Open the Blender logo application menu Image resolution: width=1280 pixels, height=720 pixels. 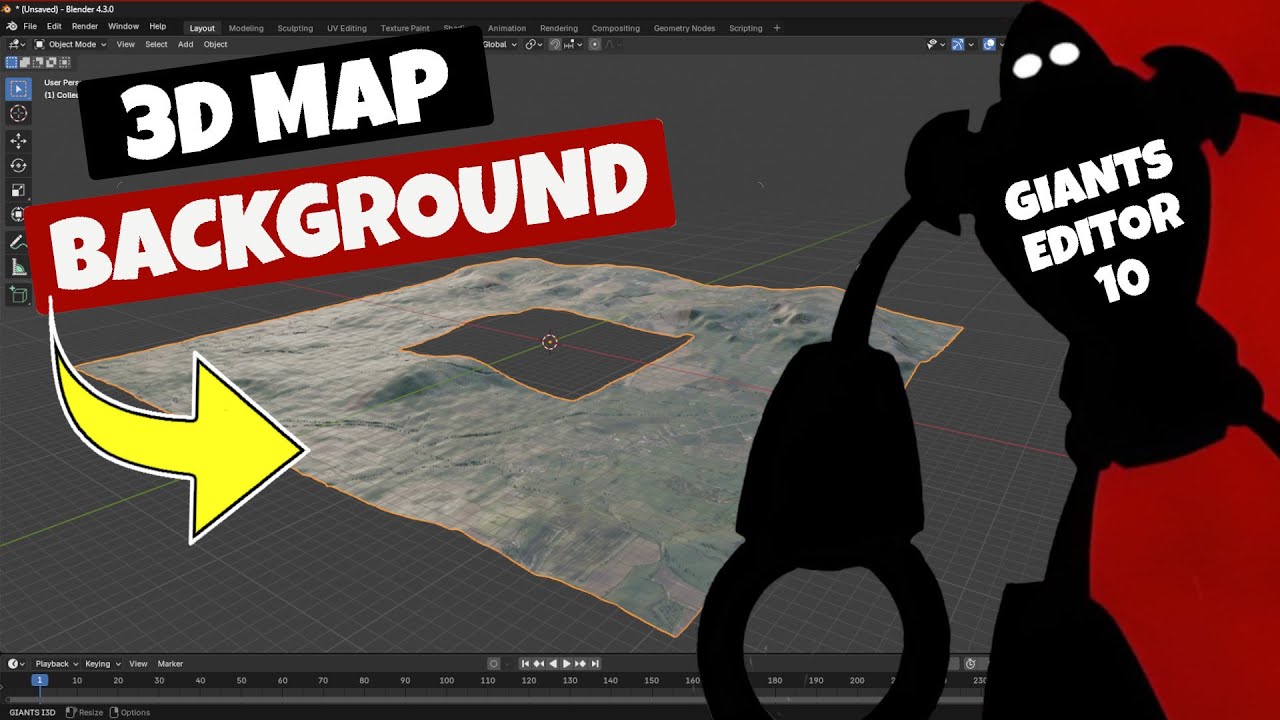11,26
